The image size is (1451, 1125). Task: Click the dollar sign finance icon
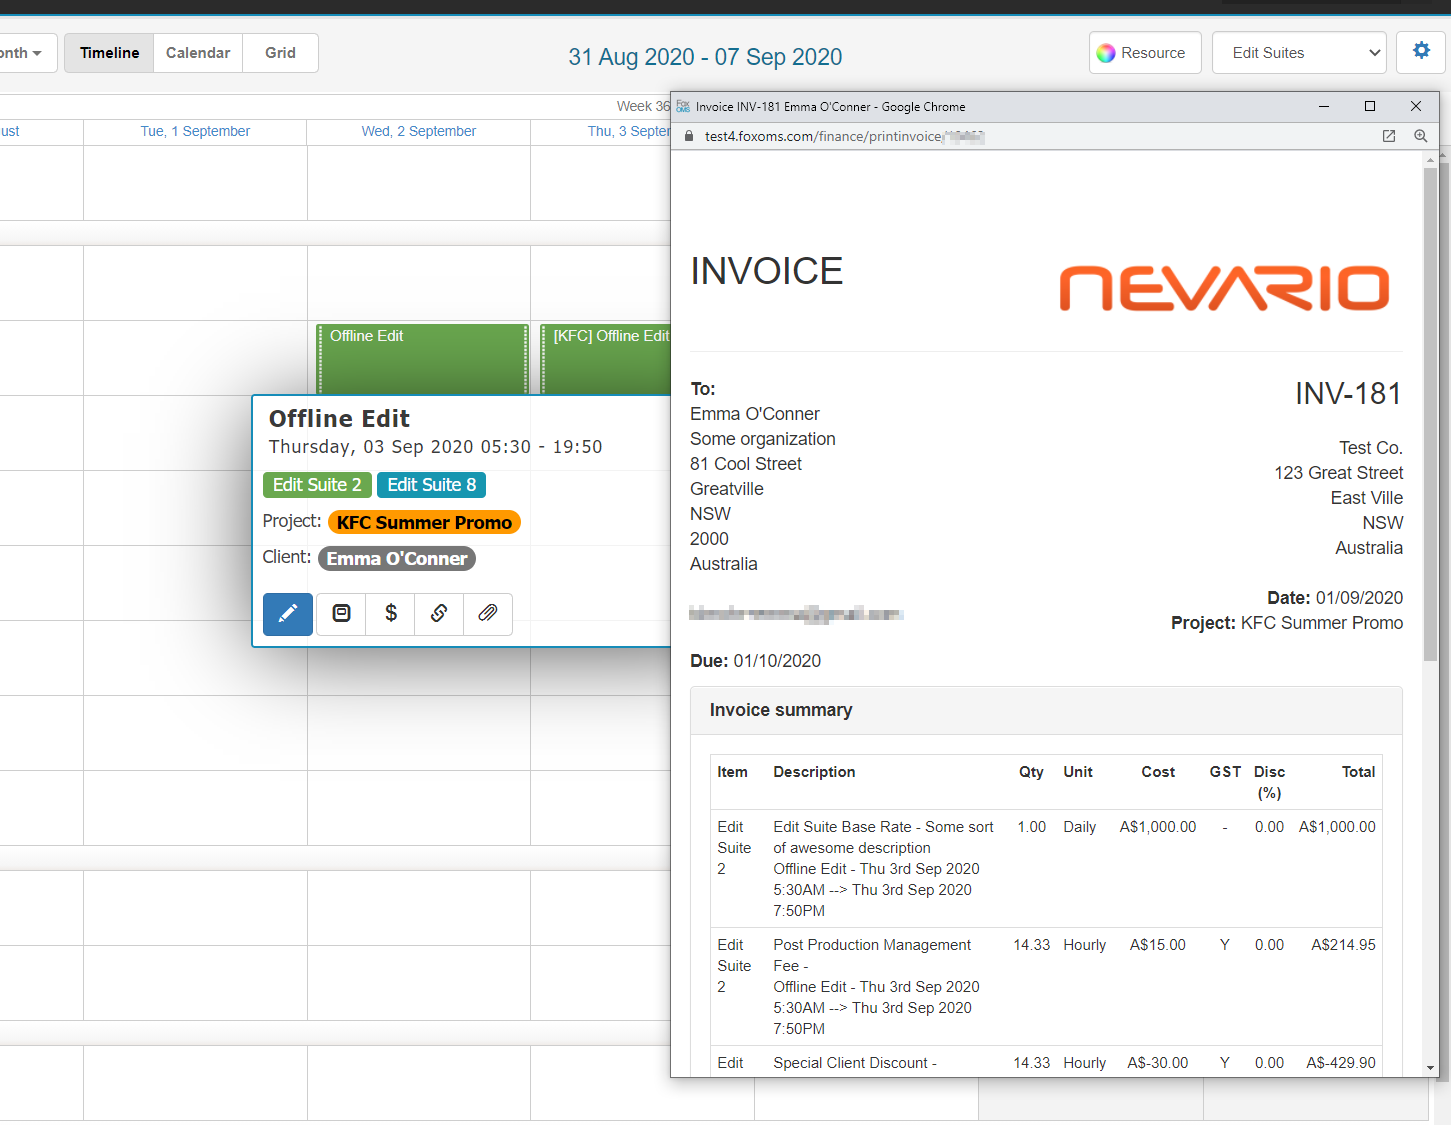391,614
